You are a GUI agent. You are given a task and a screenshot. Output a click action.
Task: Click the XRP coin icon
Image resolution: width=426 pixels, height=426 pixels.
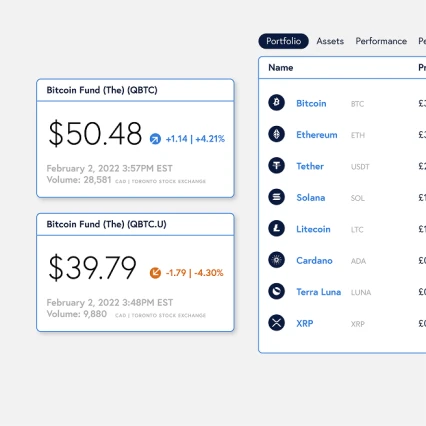point(276,323)
